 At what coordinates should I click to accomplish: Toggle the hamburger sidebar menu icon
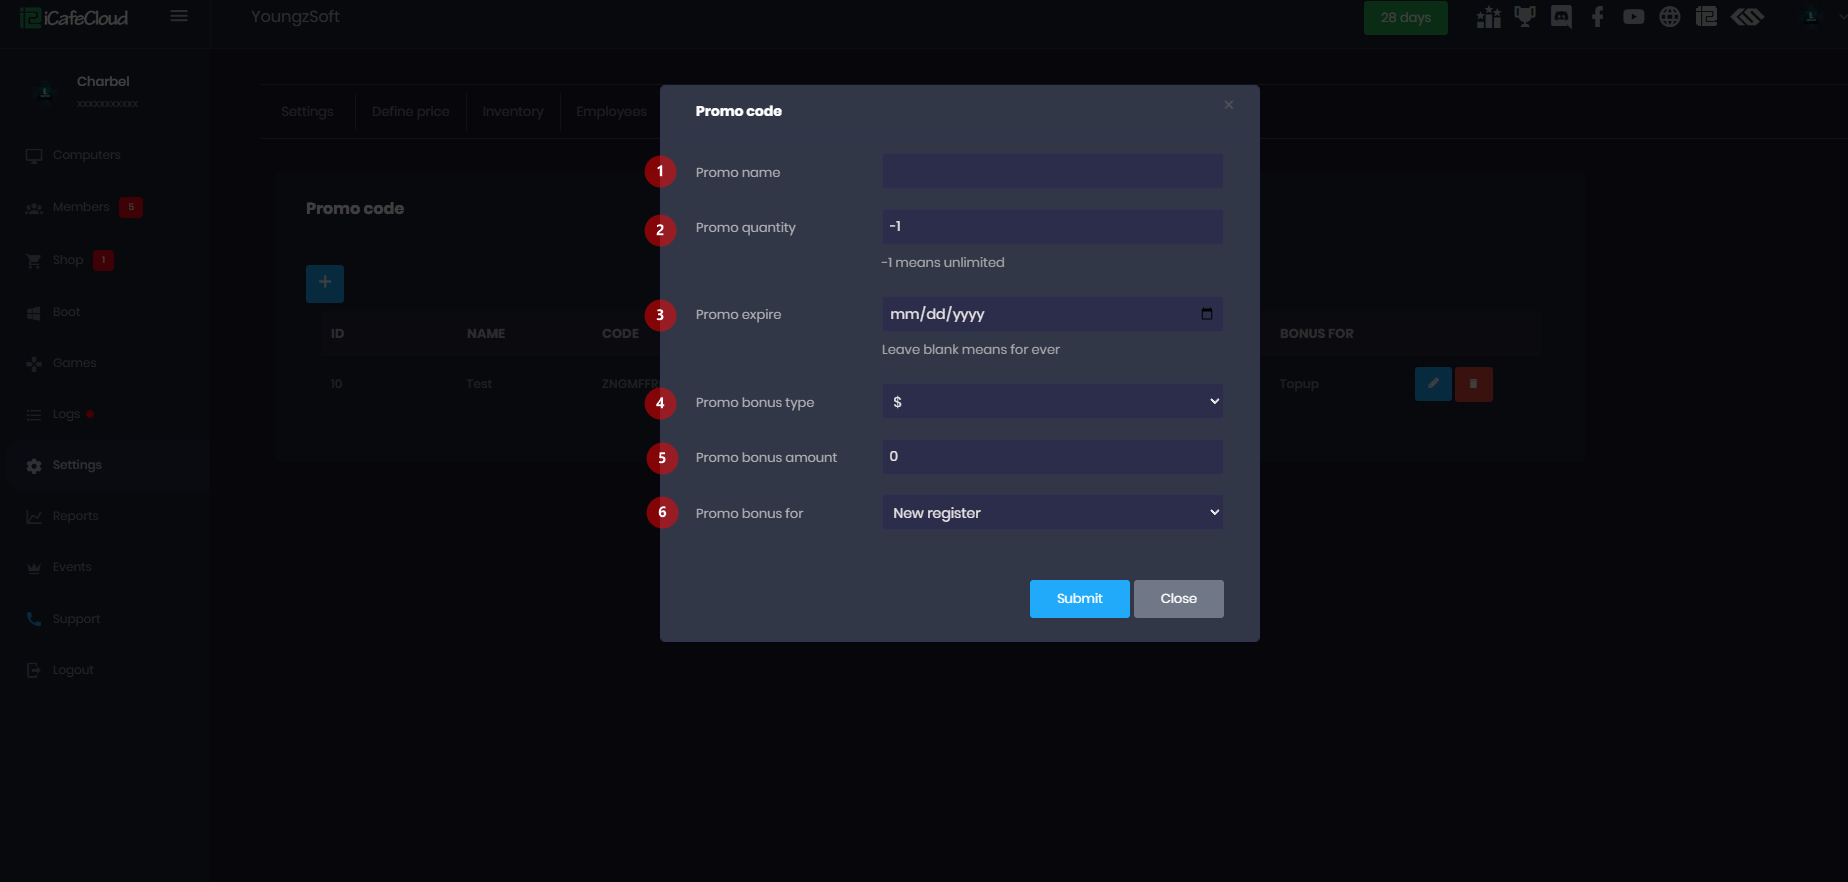(x=179, y=16)
